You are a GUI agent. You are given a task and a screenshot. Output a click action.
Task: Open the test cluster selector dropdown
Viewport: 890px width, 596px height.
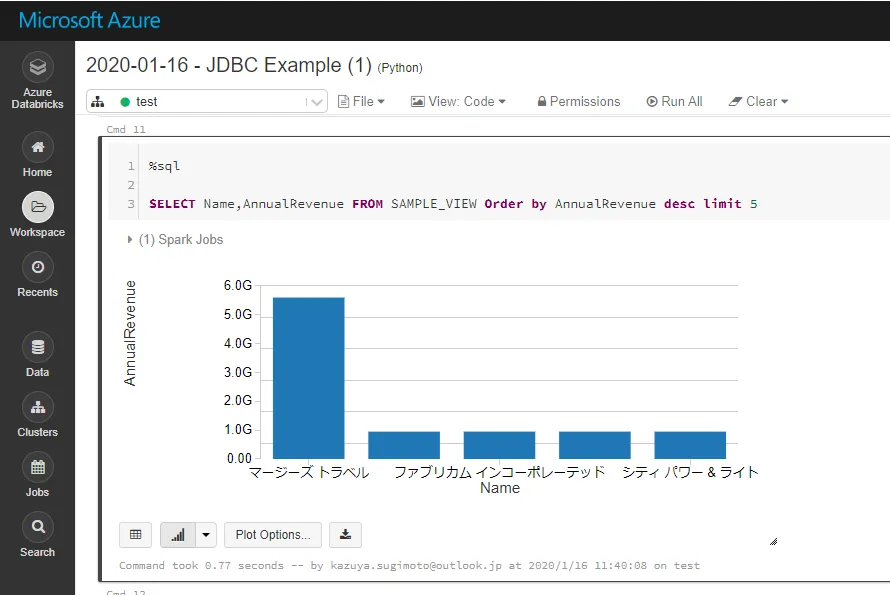(311, 101)
